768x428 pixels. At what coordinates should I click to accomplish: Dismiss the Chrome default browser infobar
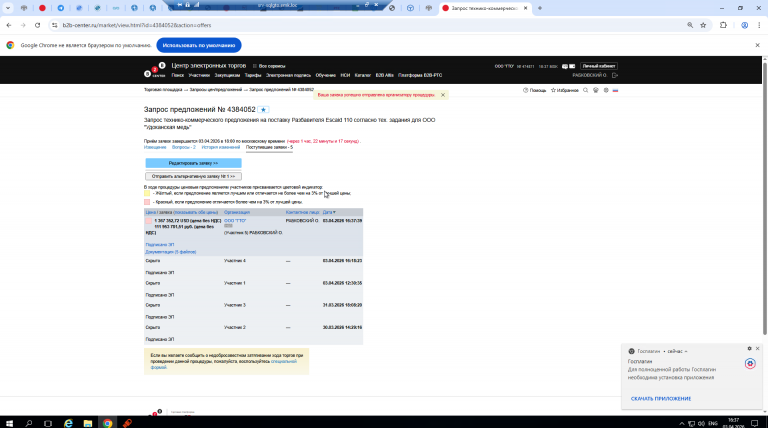point(757,45)
